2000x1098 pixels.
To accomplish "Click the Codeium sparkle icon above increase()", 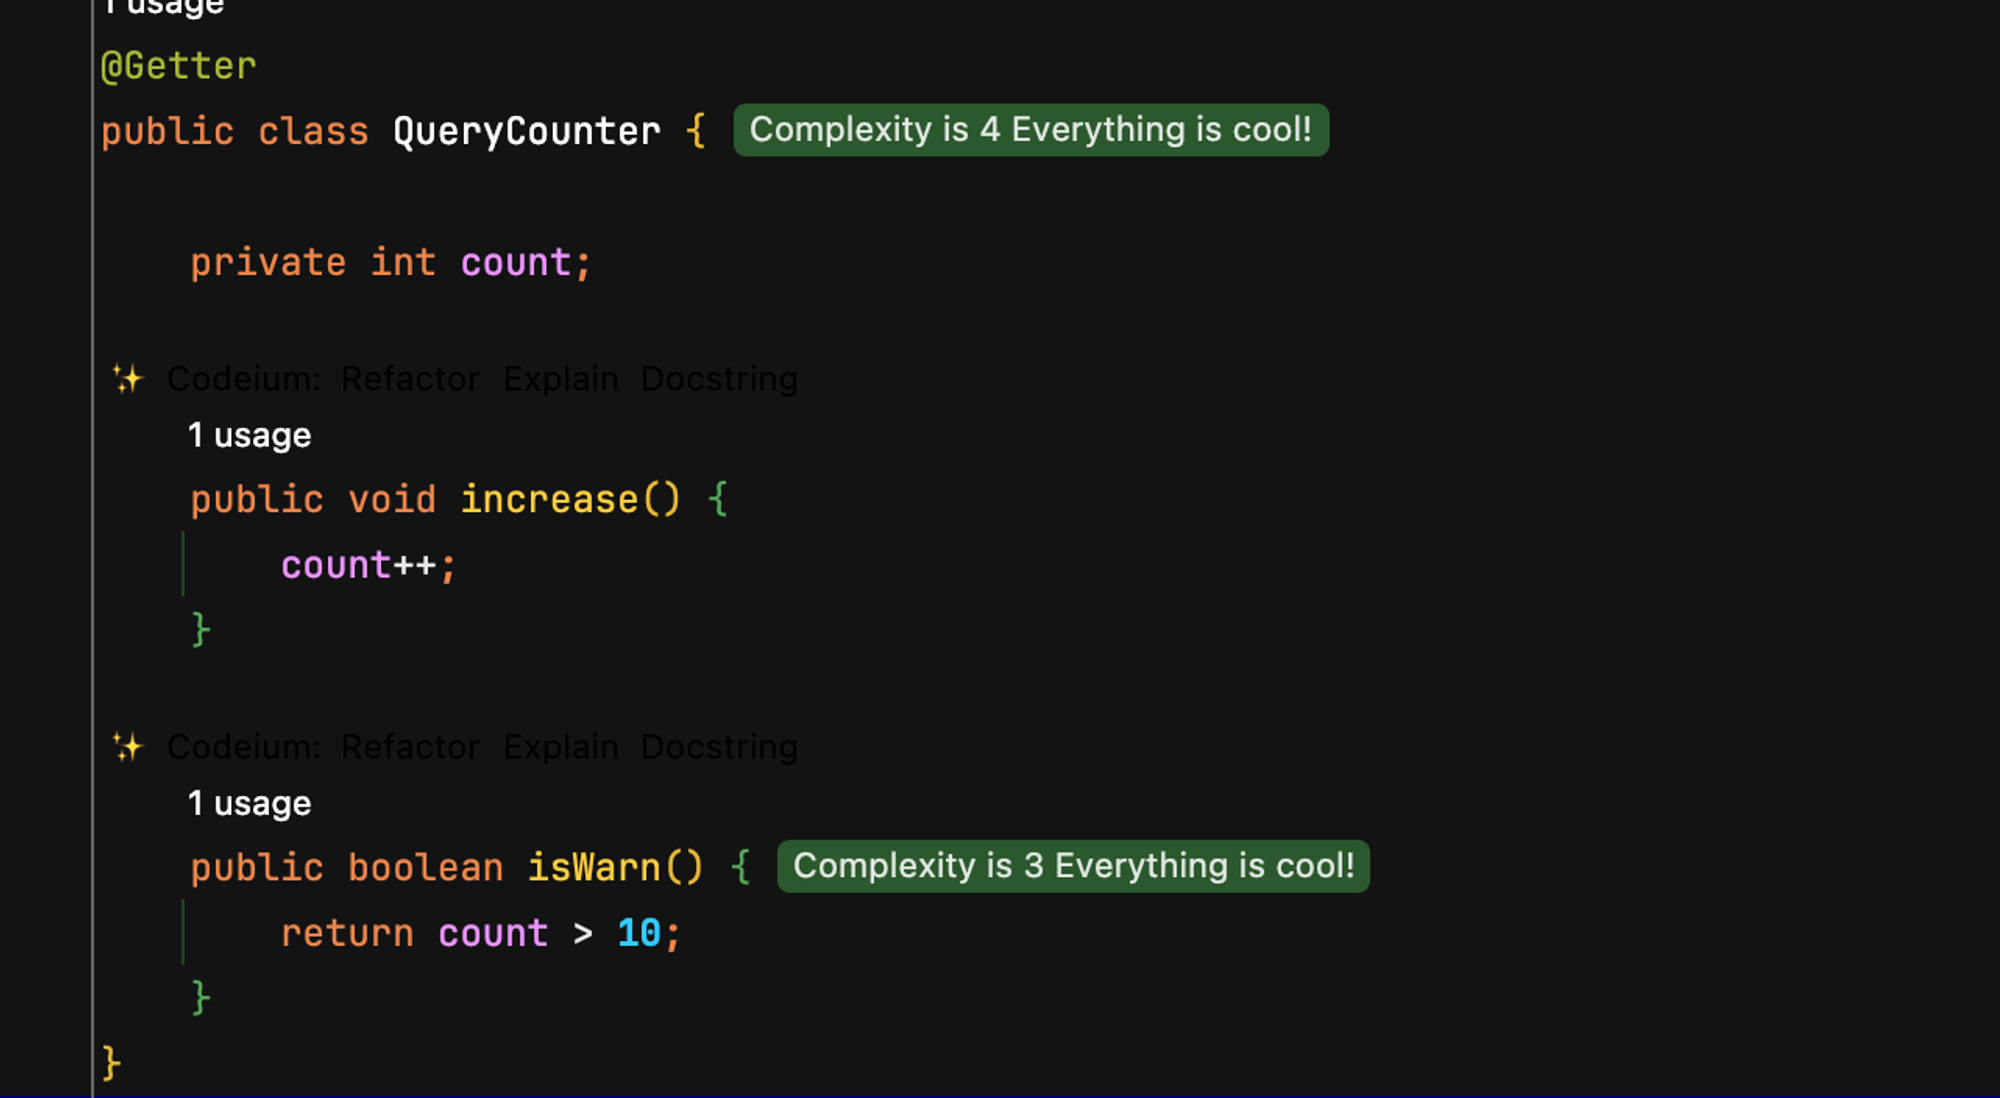I will pyautogui.click(x=127, y=379).
